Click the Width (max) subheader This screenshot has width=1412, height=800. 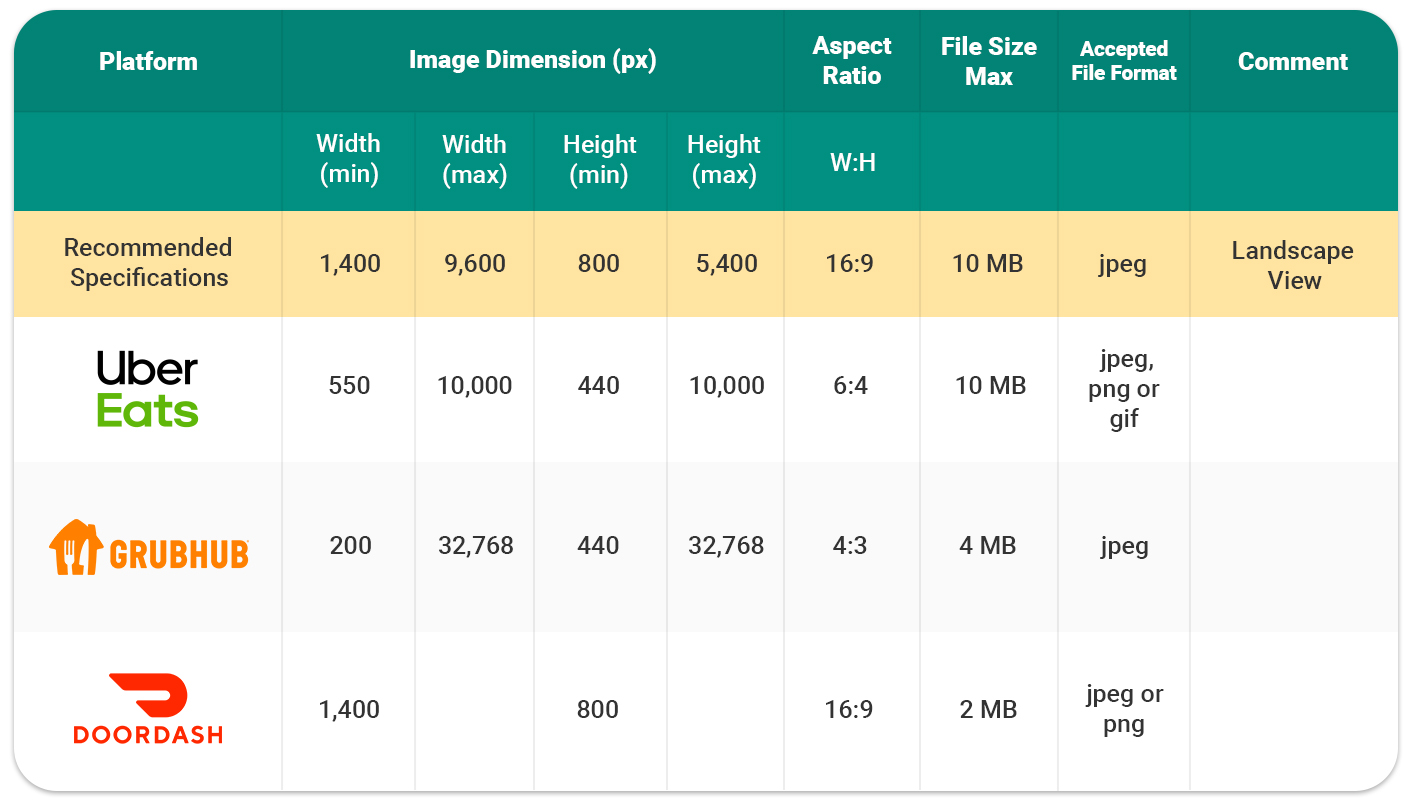pos(474,159)
